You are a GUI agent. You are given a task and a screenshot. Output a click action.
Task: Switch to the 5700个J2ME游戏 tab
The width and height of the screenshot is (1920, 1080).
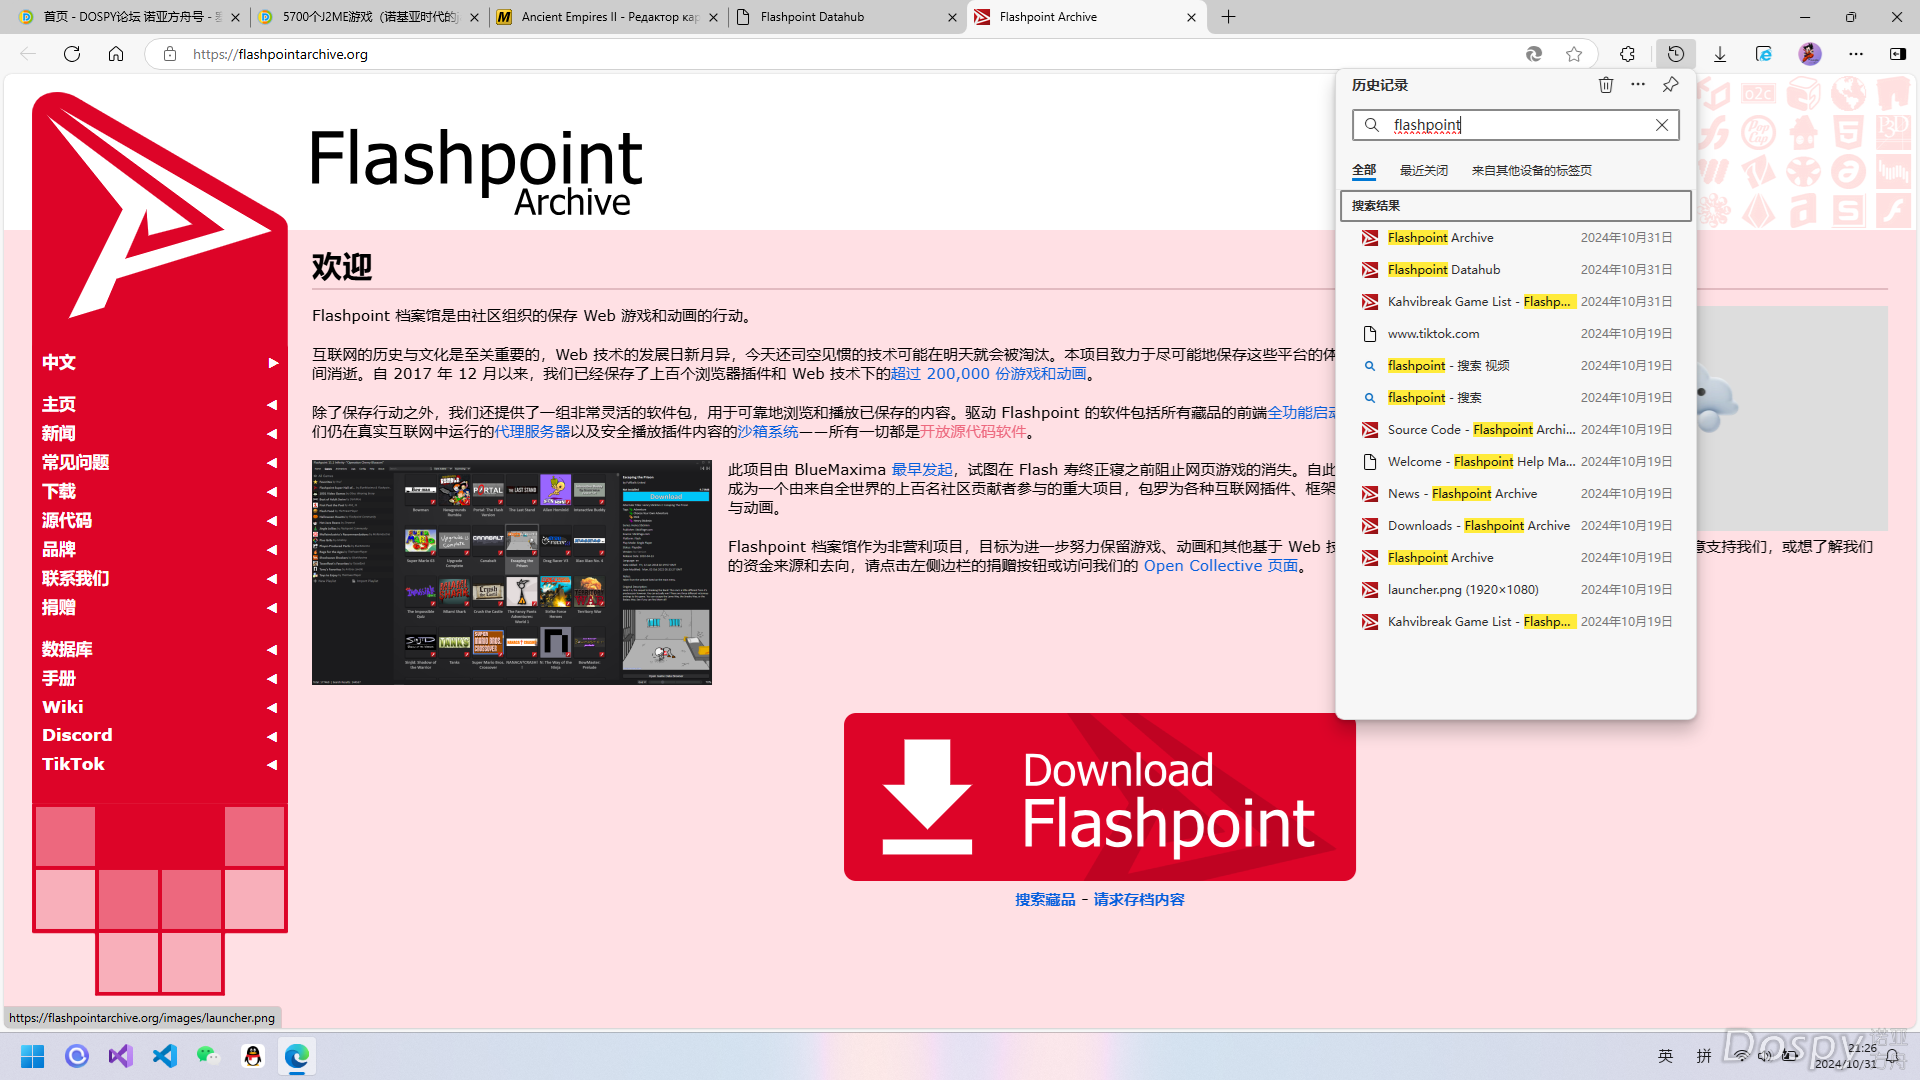pyautogui.click(x=369, y=17)
